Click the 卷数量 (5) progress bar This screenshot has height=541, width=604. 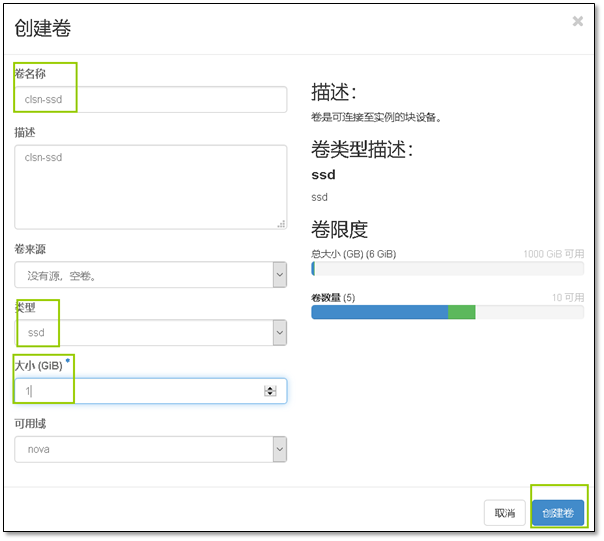pos(448,312)
